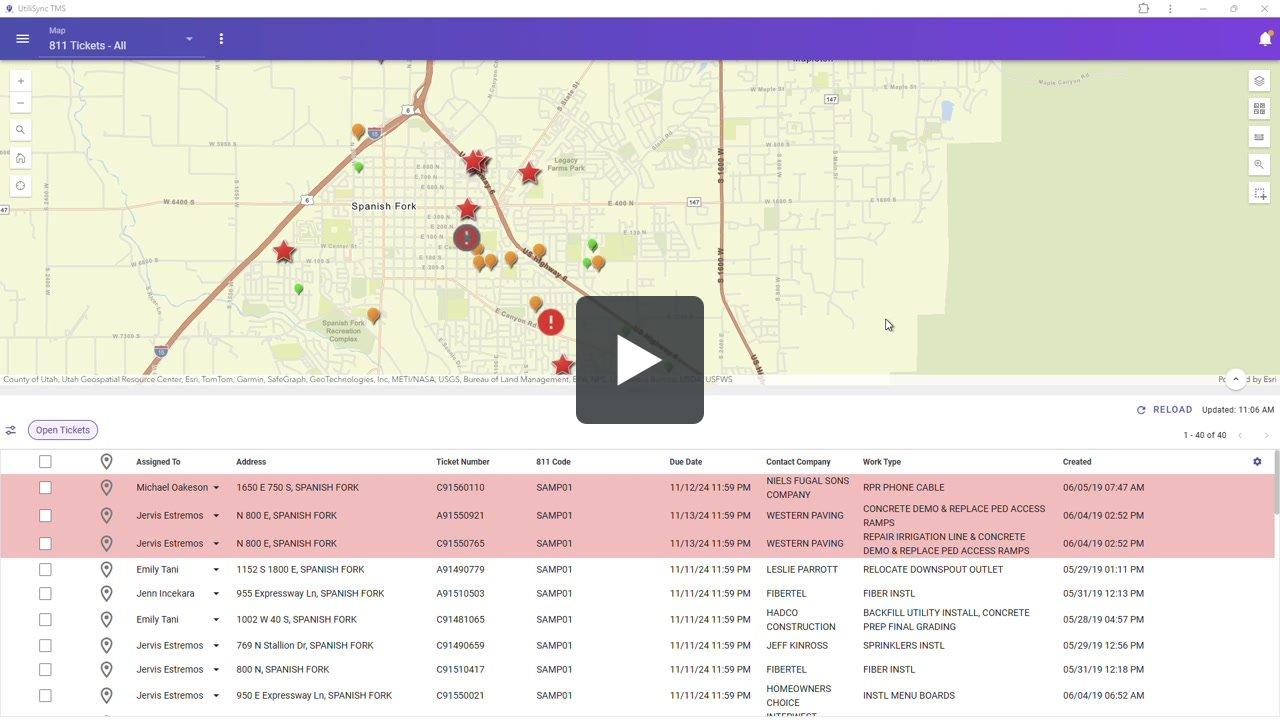Open the hamburger navigation menu
This screenshot has width=1280, height=720.
tap(22, 39)
